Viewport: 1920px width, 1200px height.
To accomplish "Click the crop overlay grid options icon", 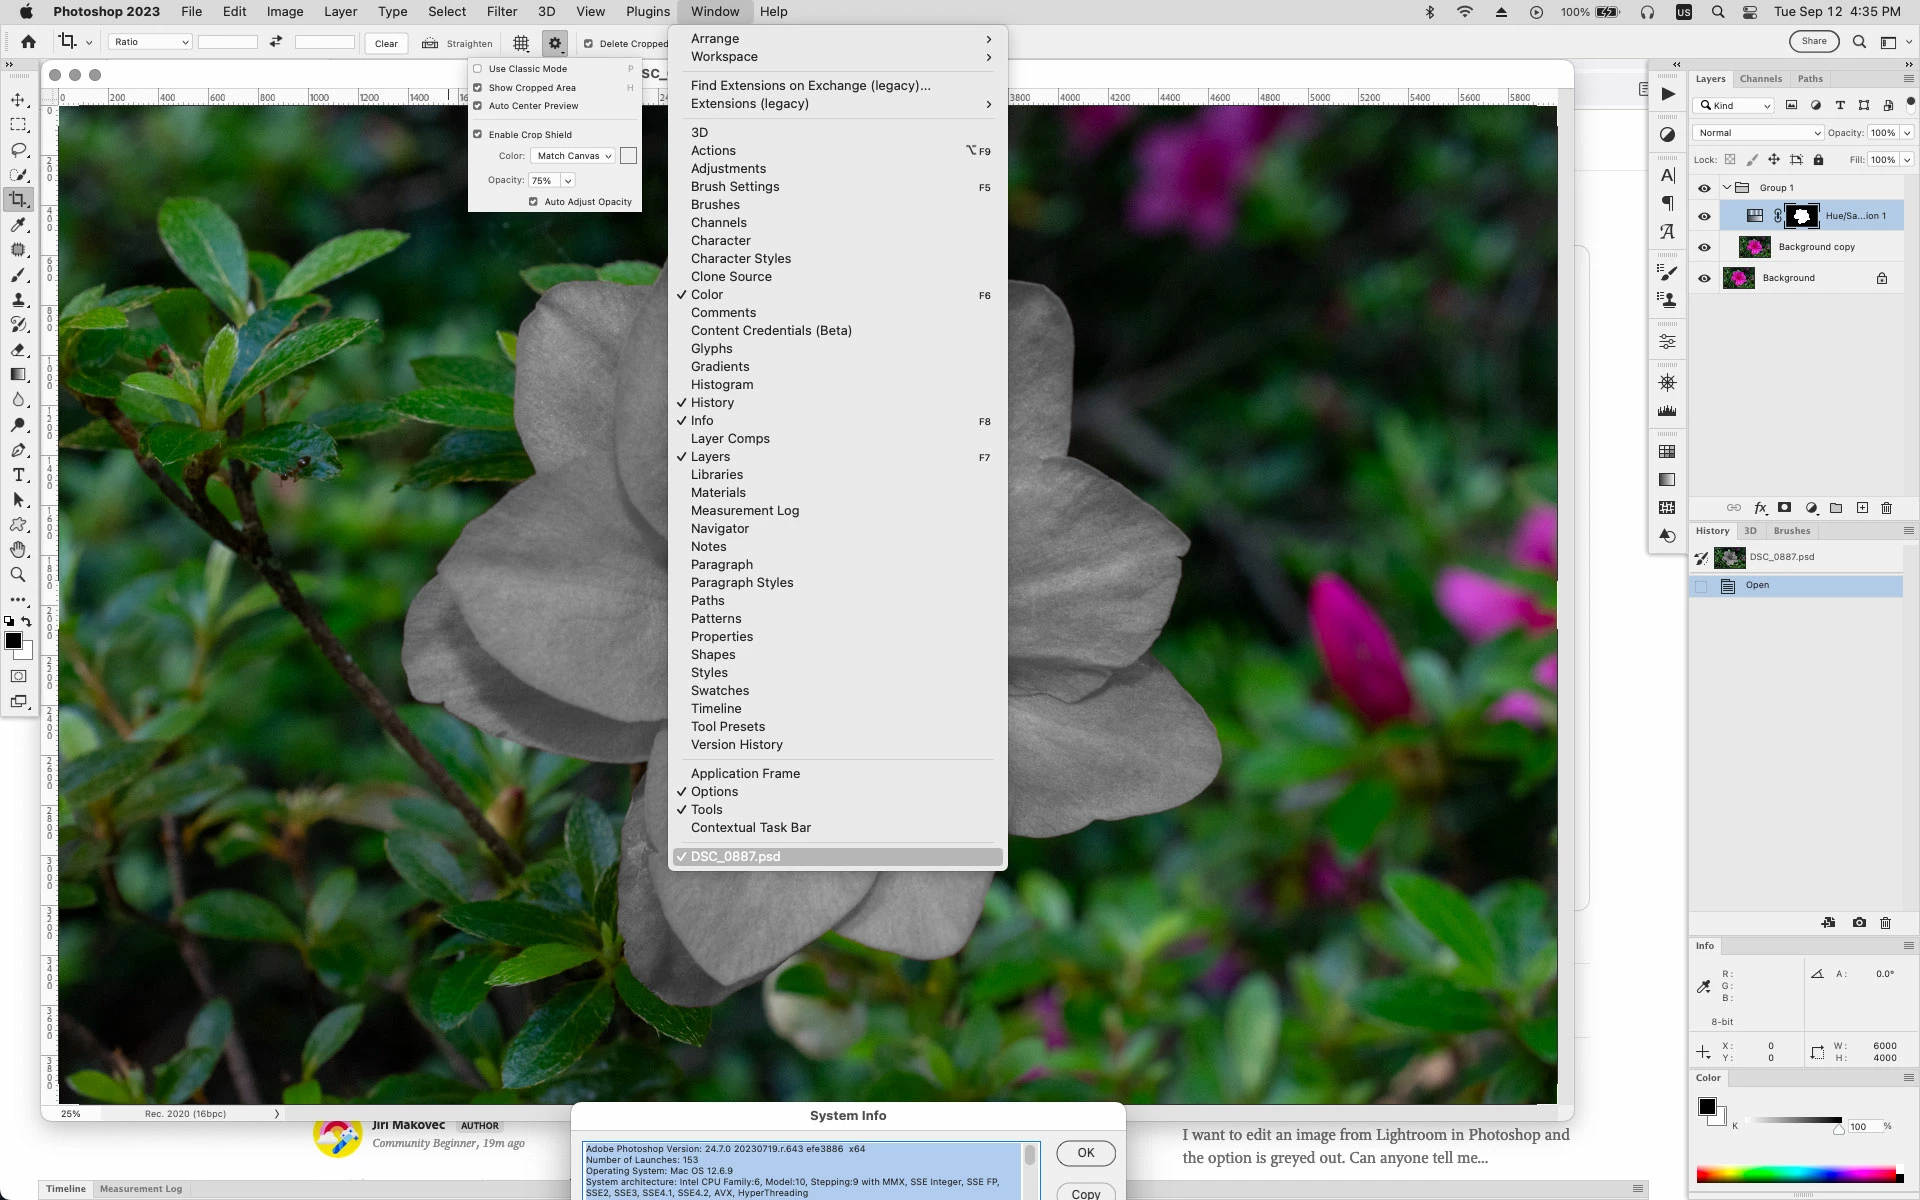I will (x=521, y=43).
